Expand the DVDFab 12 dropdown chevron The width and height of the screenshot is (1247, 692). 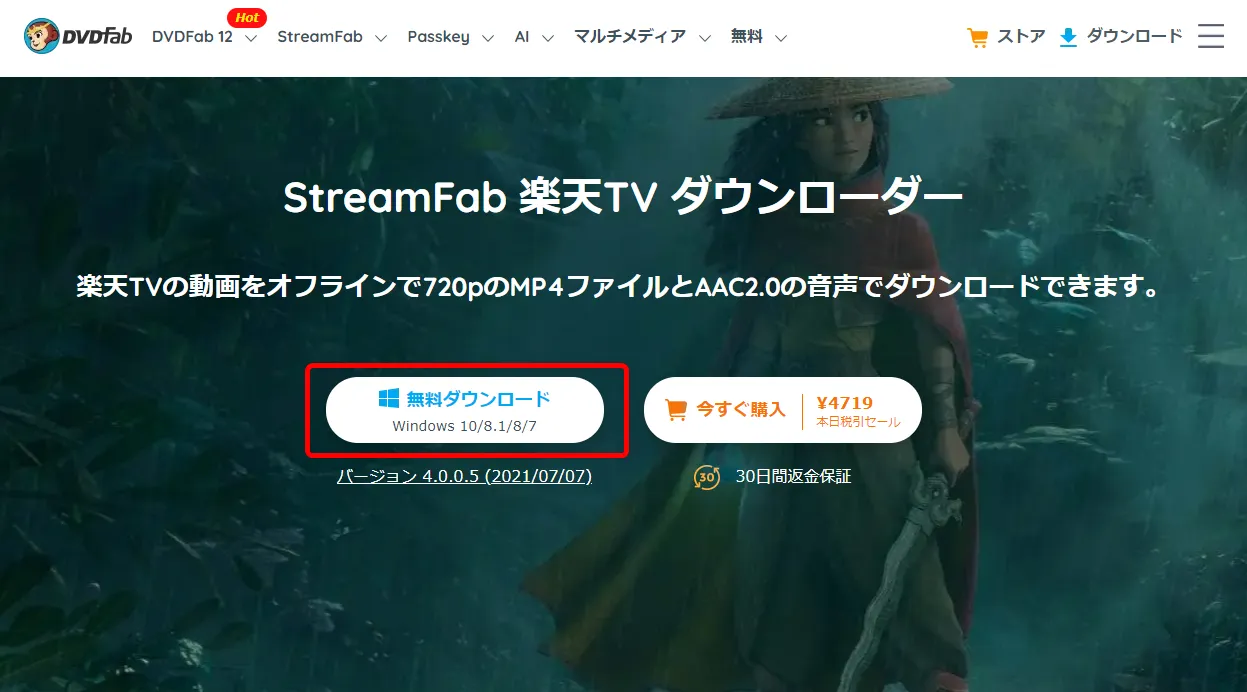click(x=251, y=38)
